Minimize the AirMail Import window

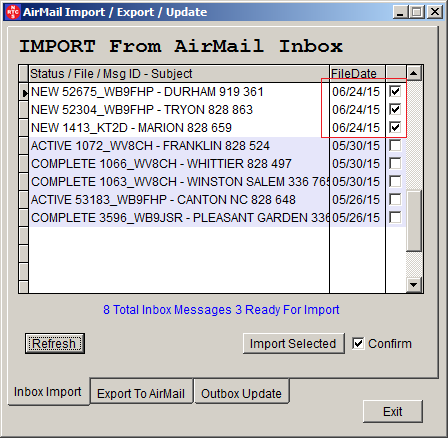400,12
